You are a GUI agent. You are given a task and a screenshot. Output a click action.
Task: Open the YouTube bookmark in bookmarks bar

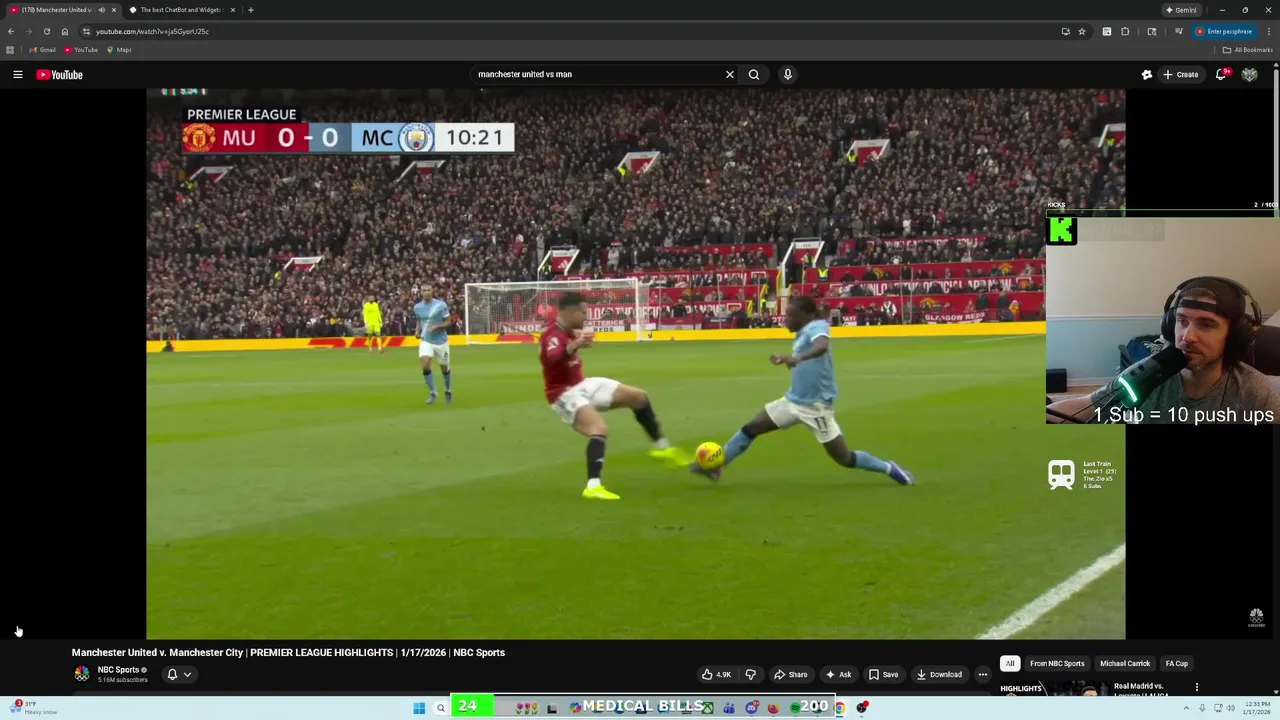point(81,50)
